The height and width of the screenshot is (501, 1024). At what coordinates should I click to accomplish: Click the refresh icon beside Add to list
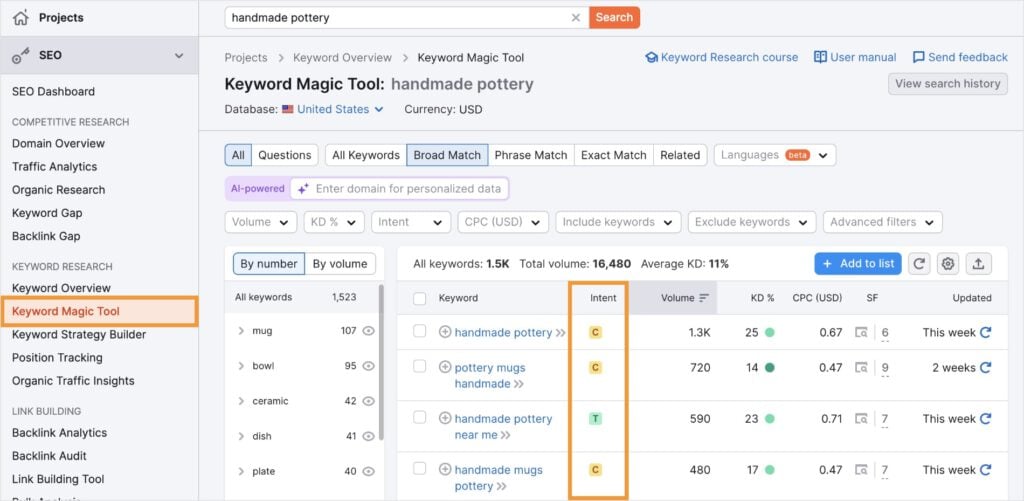(919, 264)
